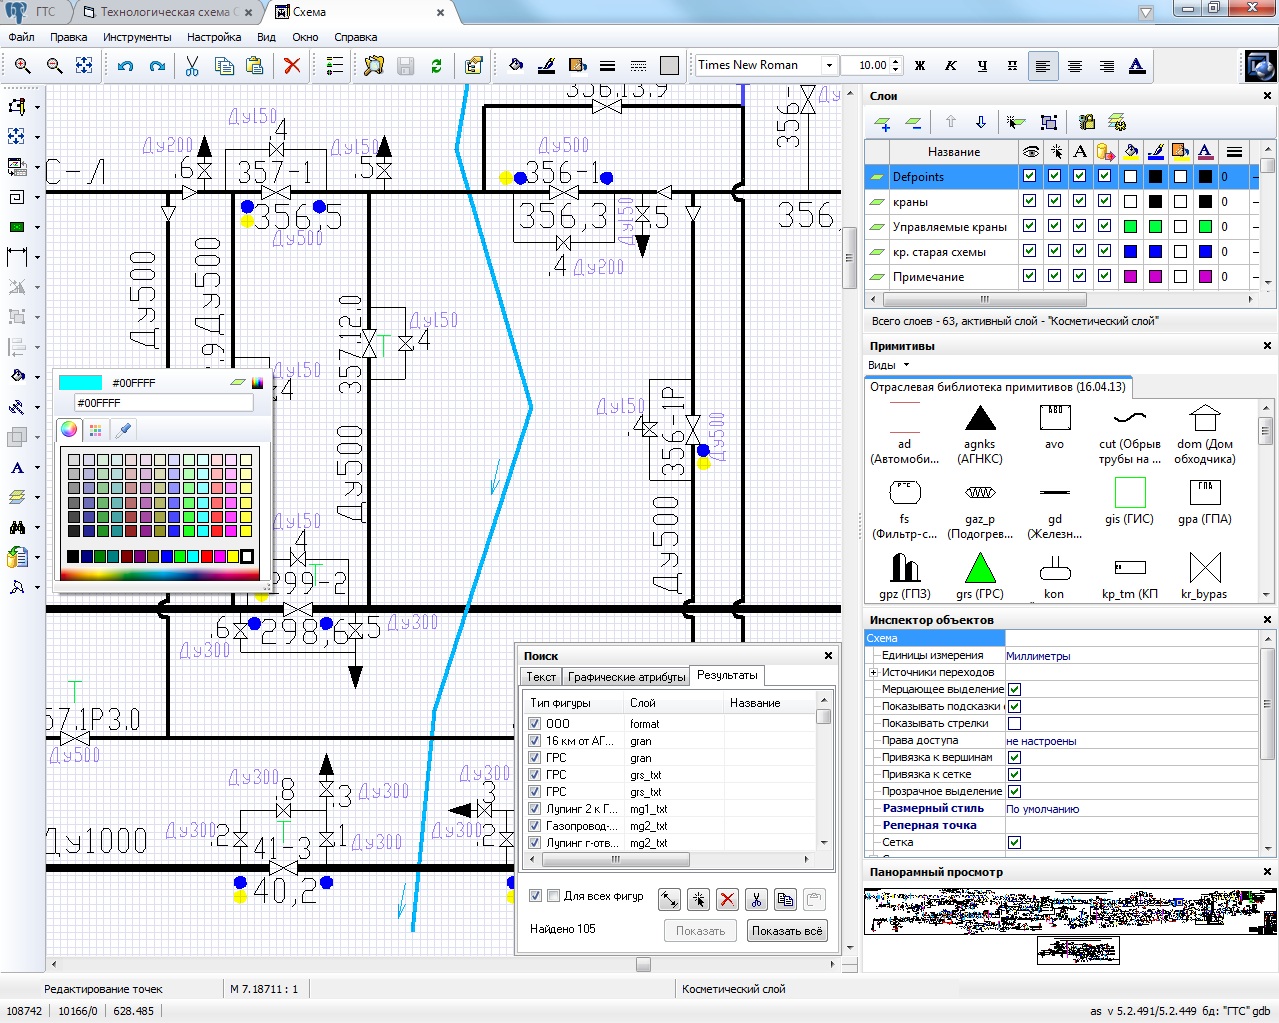The height and width of the screenshot is (1023, 1279).
Task: Move layer down with blue arrow
Action: [980, 122]
